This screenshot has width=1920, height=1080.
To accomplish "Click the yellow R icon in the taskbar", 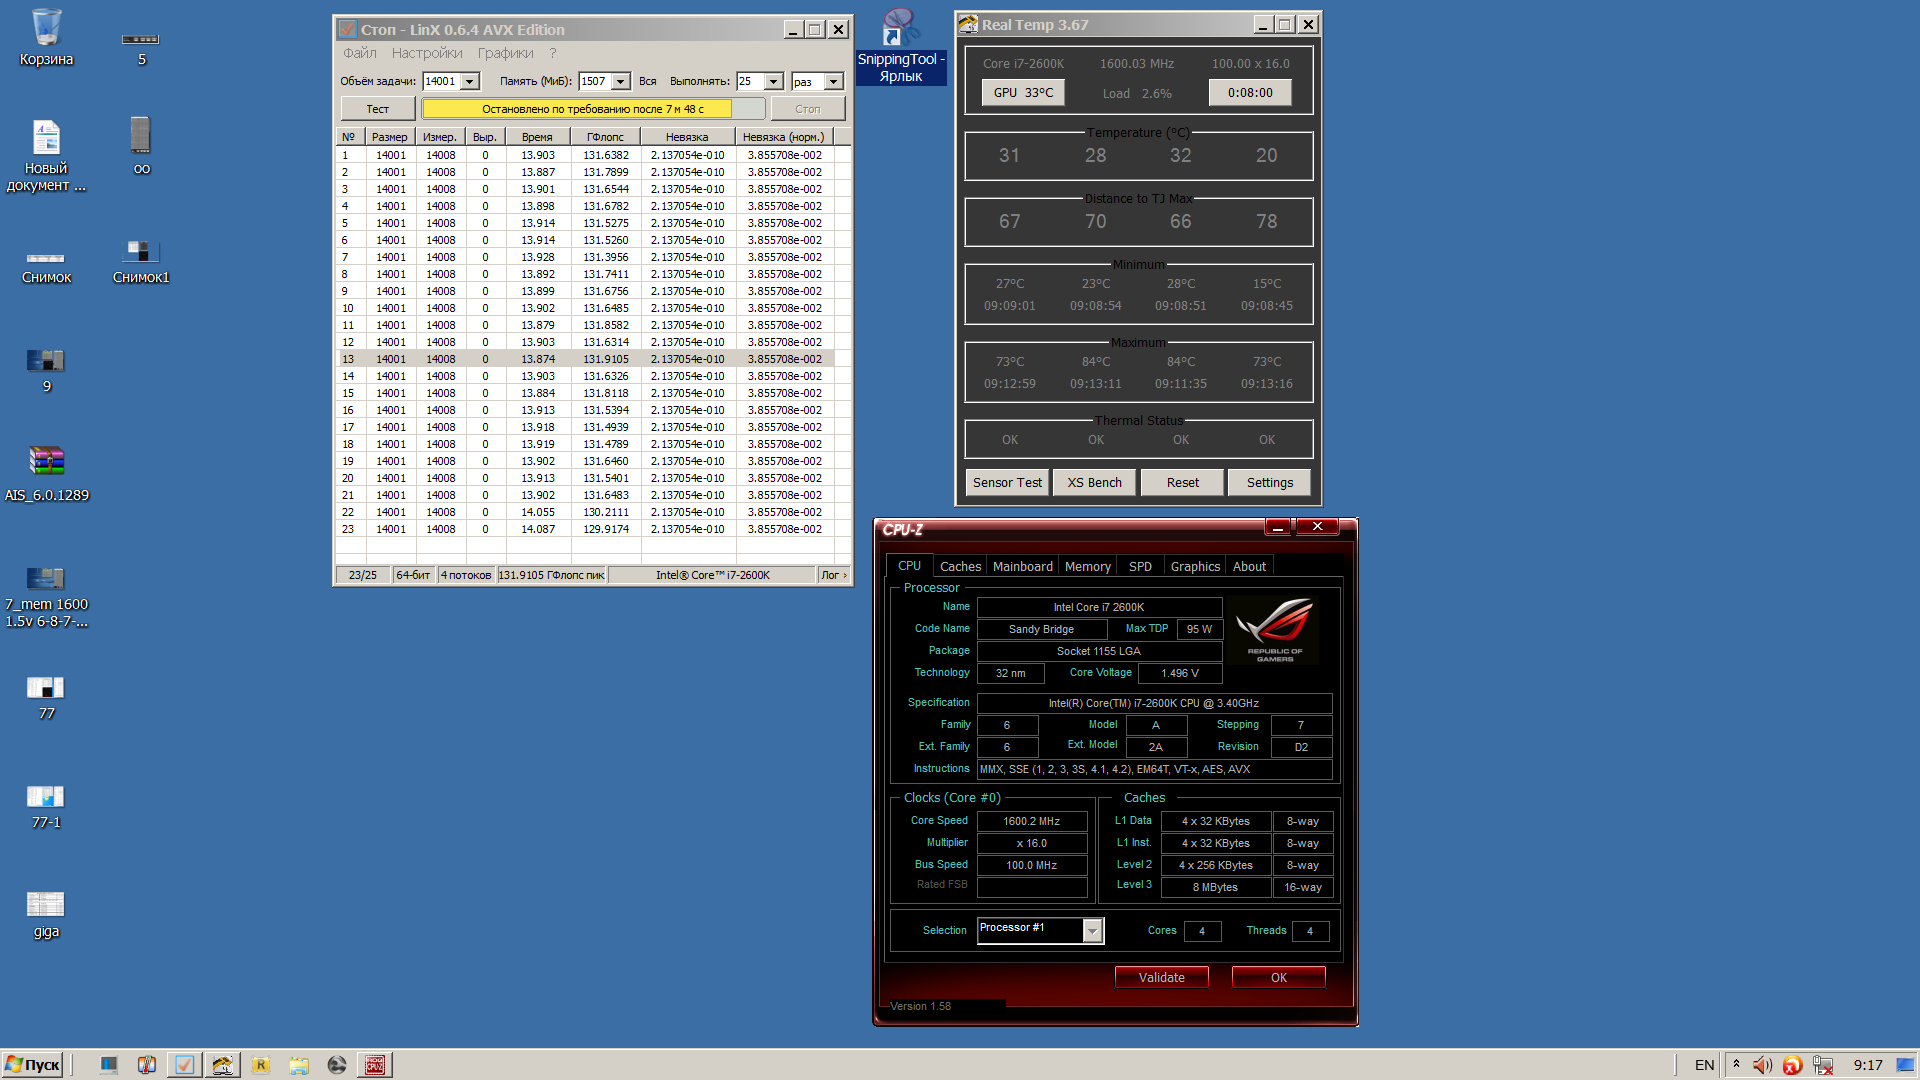I will coord(261,1065).
